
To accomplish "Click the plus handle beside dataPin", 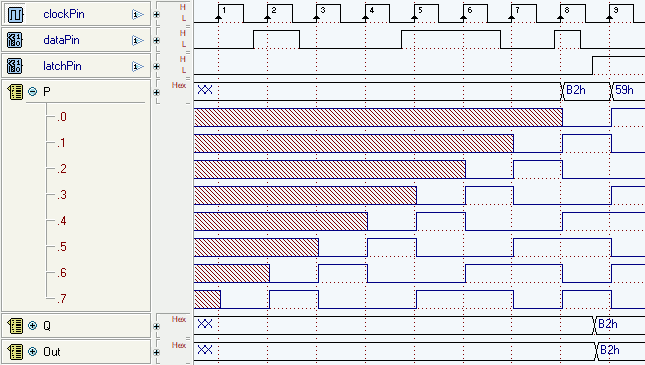I will (156, 41).
